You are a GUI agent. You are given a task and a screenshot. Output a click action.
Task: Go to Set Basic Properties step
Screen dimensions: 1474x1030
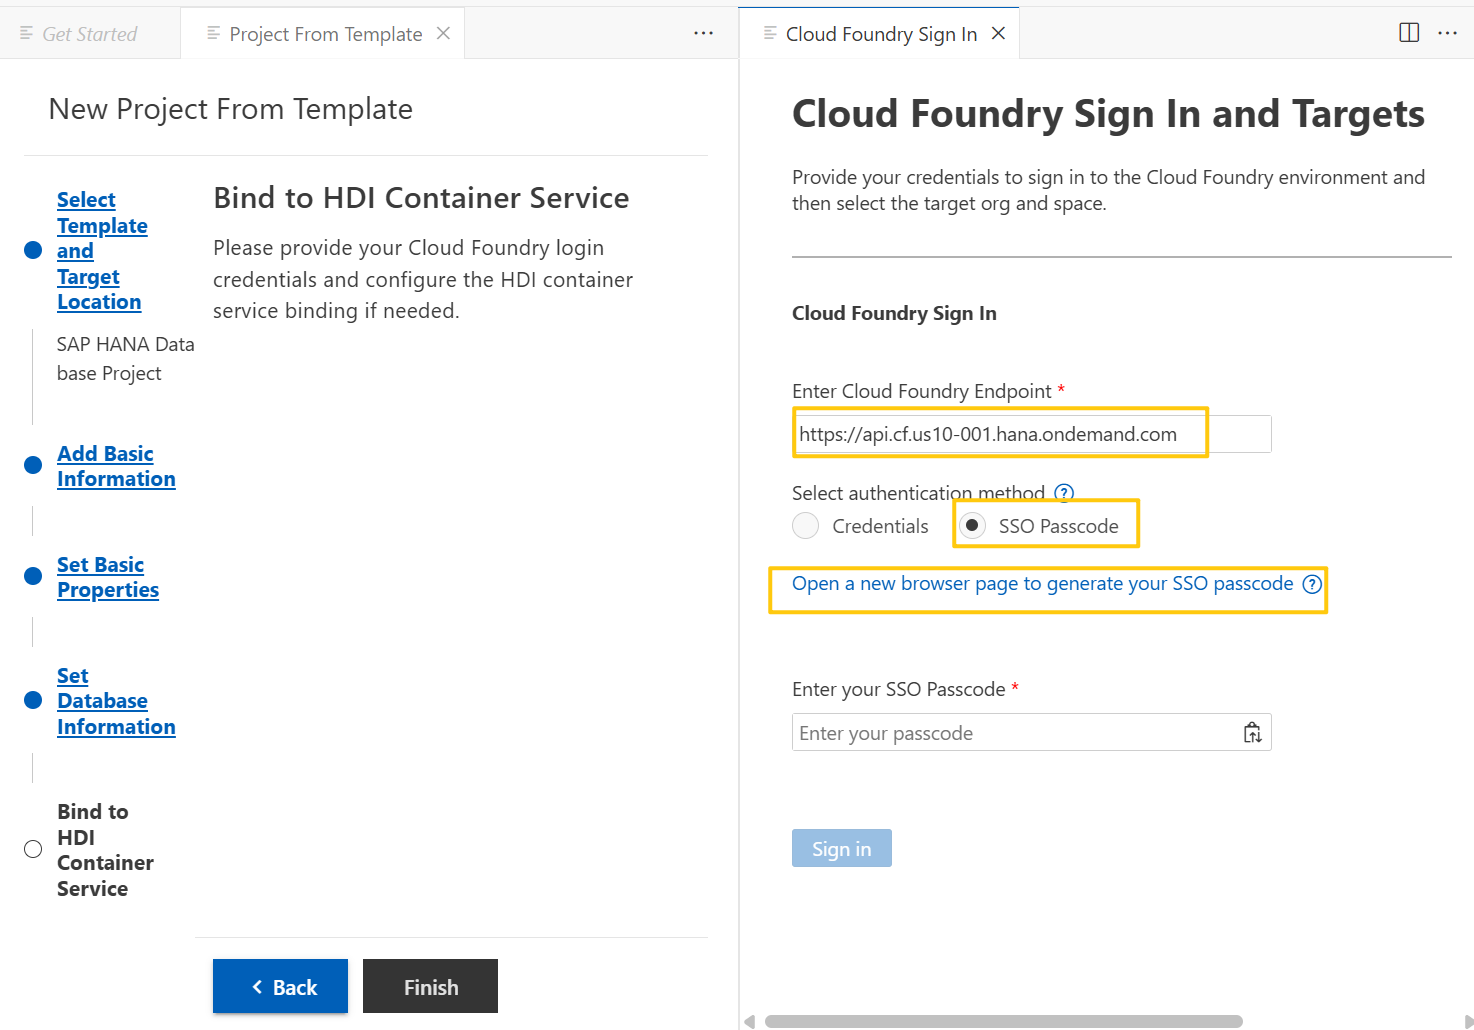[x=108, y=577]
